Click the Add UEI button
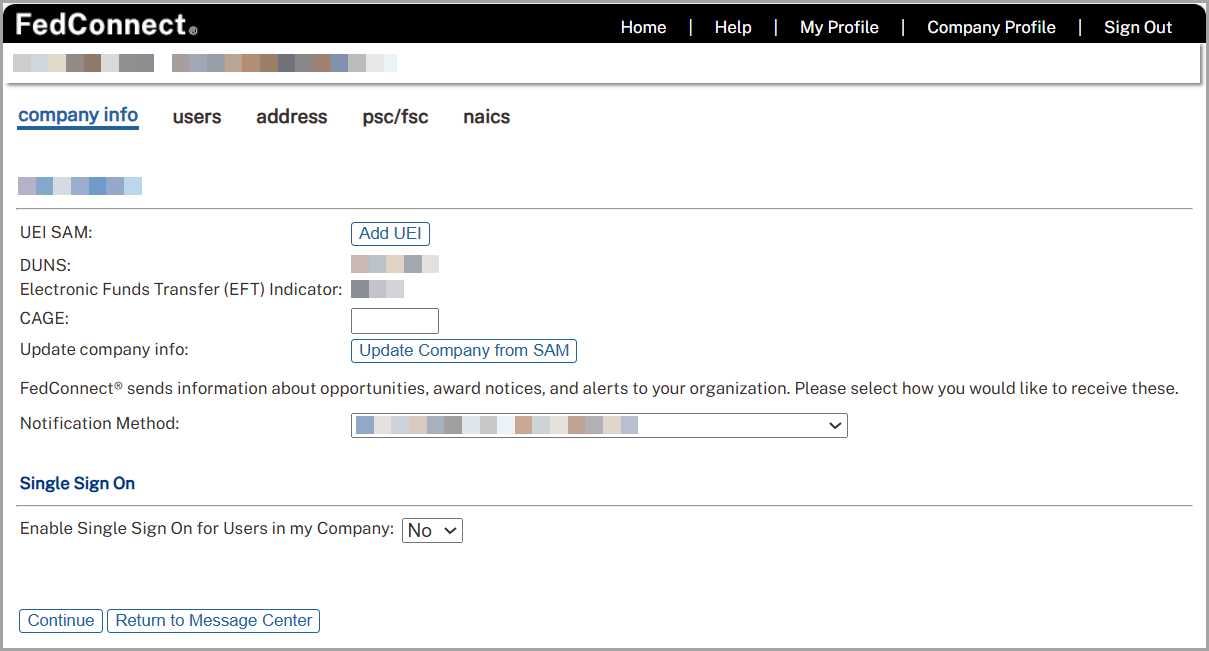 click(x=390, y=233)
